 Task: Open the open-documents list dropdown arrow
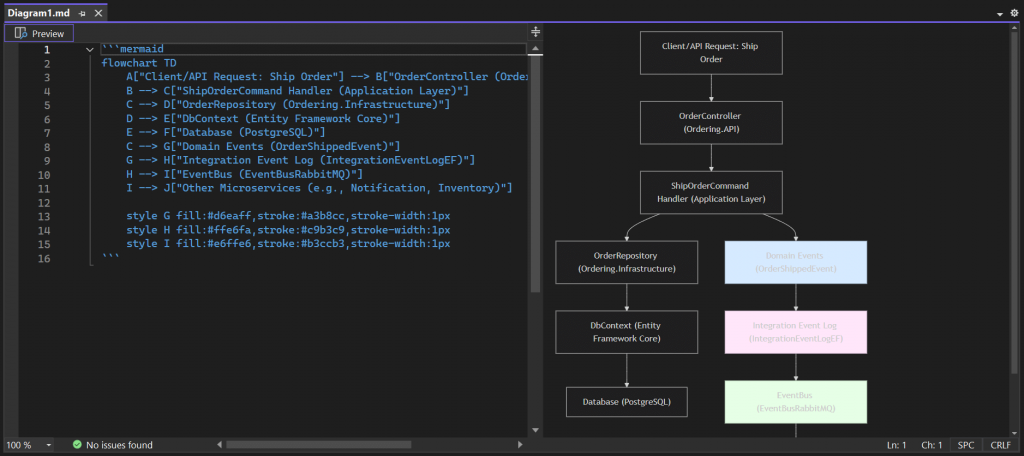click(1000, 14)
